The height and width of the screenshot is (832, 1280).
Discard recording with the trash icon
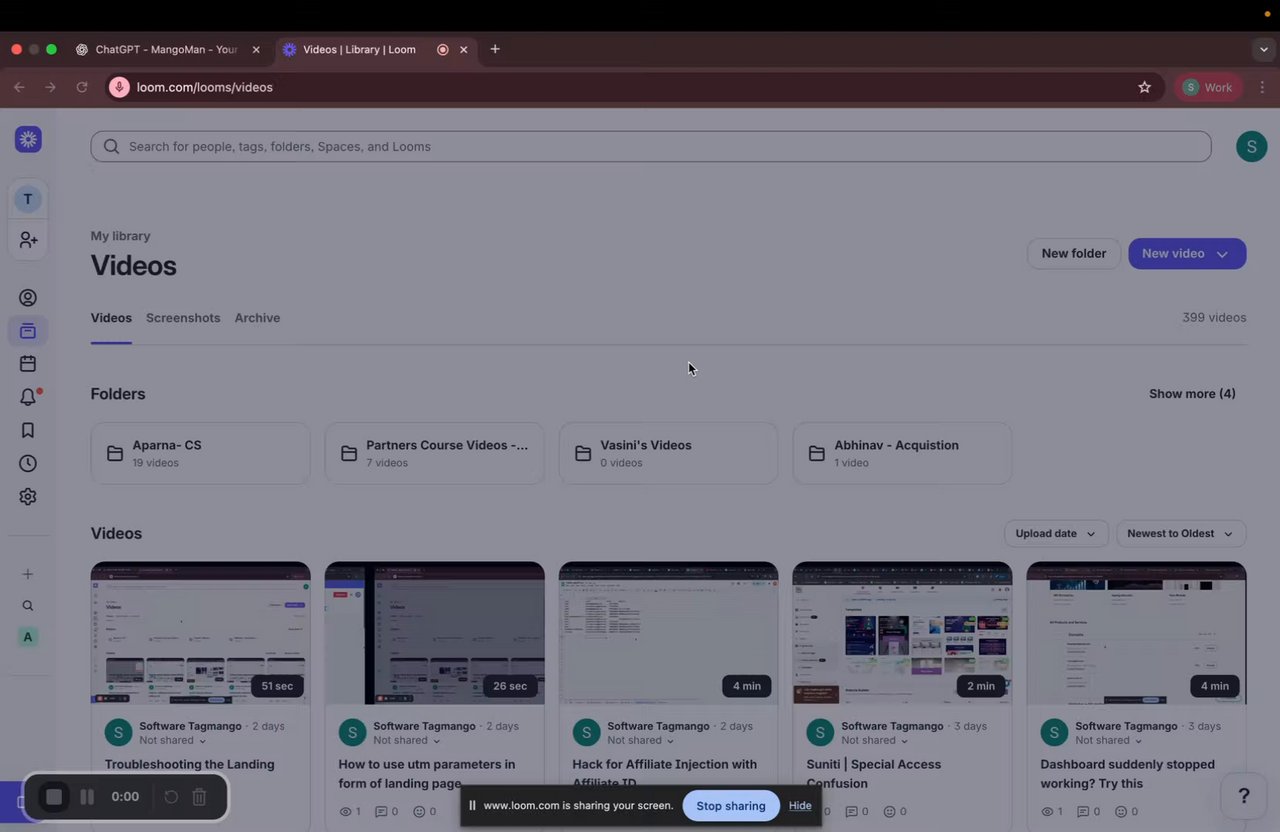click(199, 797)
